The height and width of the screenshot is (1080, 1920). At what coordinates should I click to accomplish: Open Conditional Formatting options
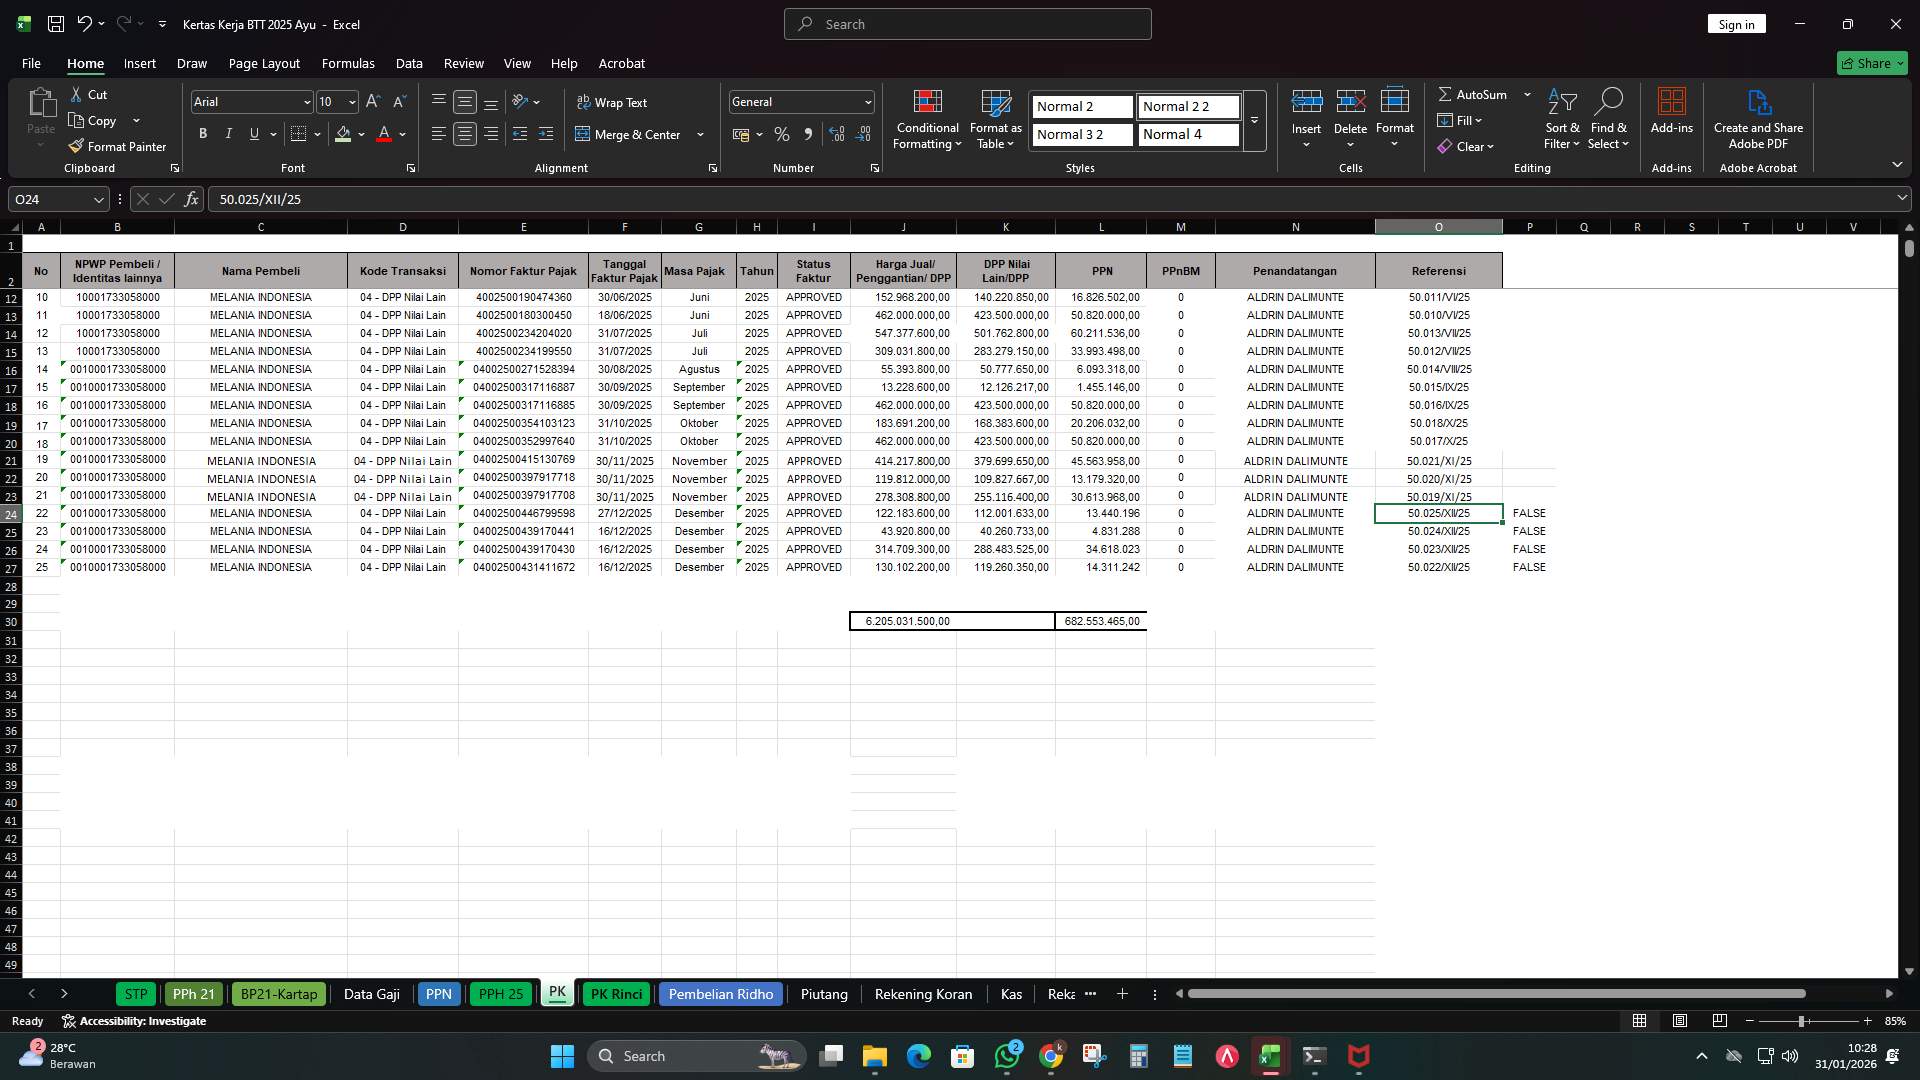click(x=927, y=118)
